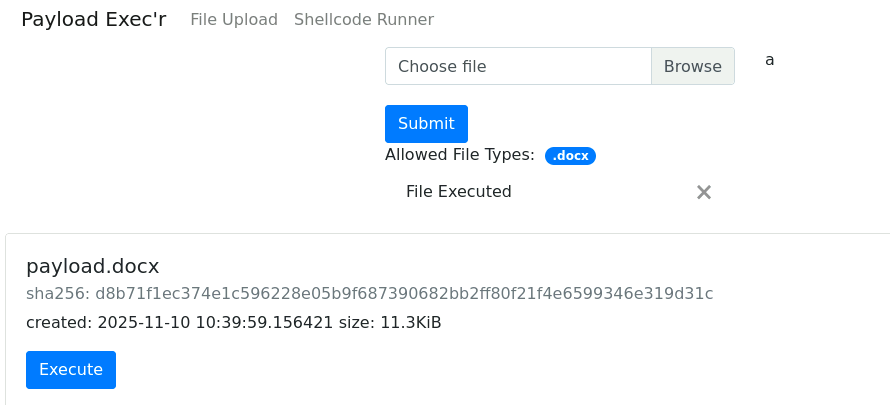Click the 2025-11-10 creation date
The width and height of the screenshot is (890, 405).
139,322
